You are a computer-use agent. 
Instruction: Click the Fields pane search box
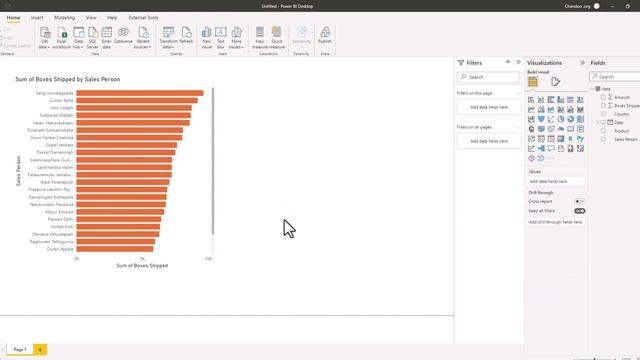(x=616, y=76)
